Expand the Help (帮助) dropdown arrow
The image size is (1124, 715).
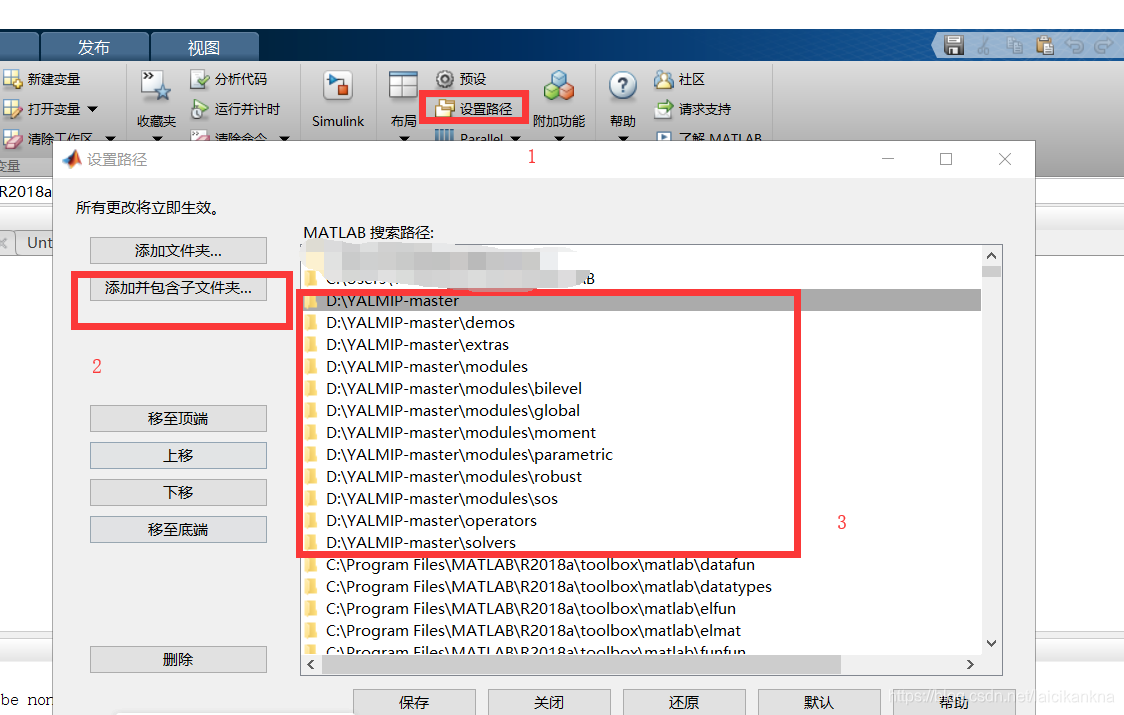point(623,138)
